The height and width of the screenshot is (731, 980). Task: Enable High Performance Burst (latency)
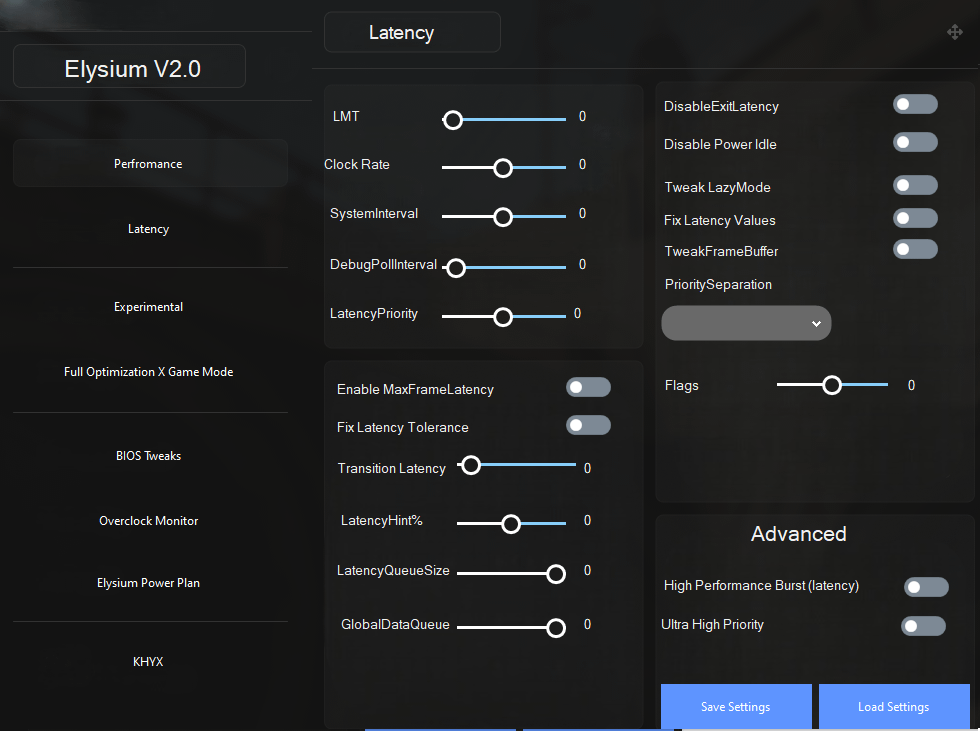[x=926, y=587]
